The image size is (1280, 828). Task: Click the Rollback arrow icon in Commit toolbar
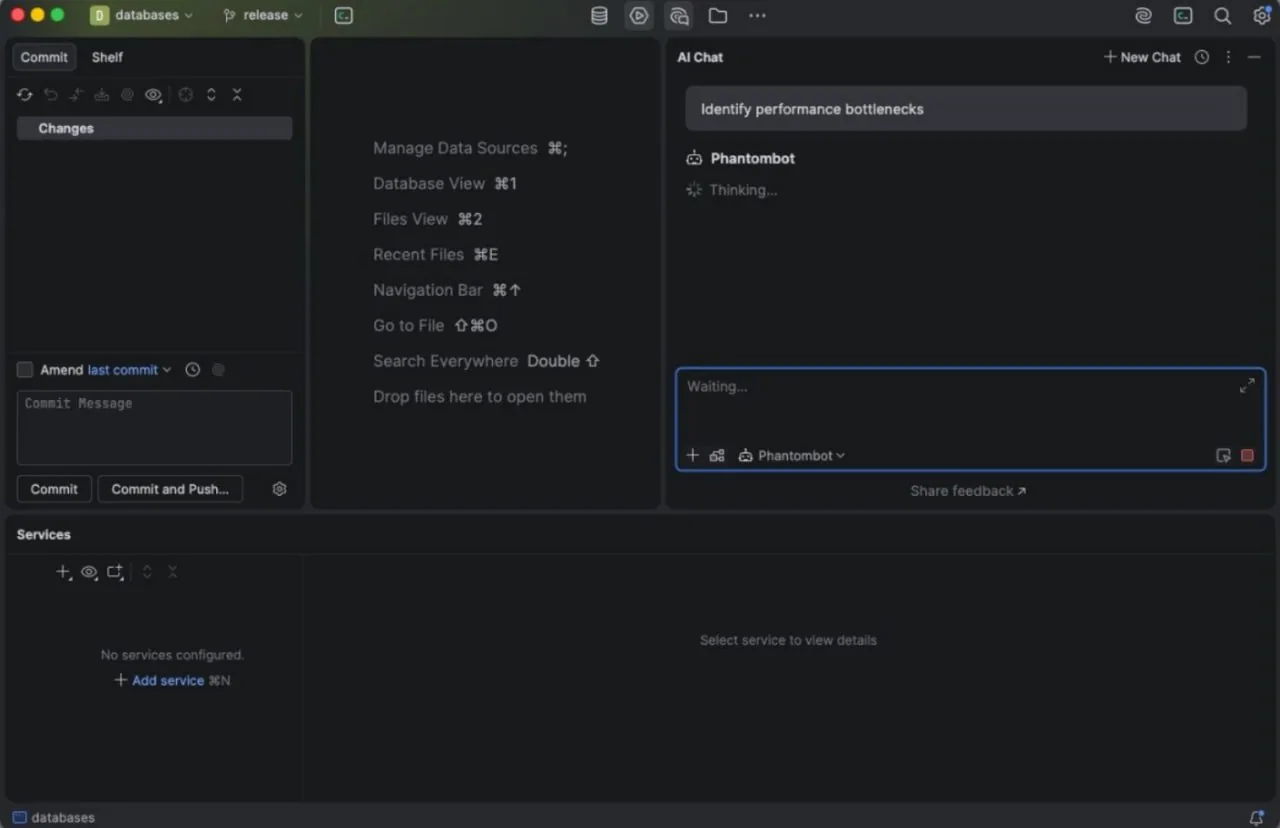tap(51, 95)
